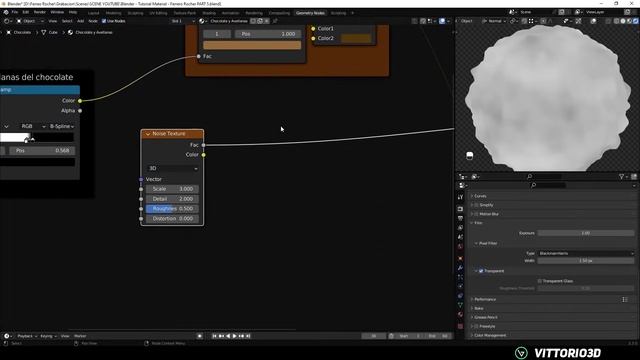Enable the Transparent Glass checkbox
This screenshot has width=640, height=360.
pyautogui.click(x=540, y=281)
